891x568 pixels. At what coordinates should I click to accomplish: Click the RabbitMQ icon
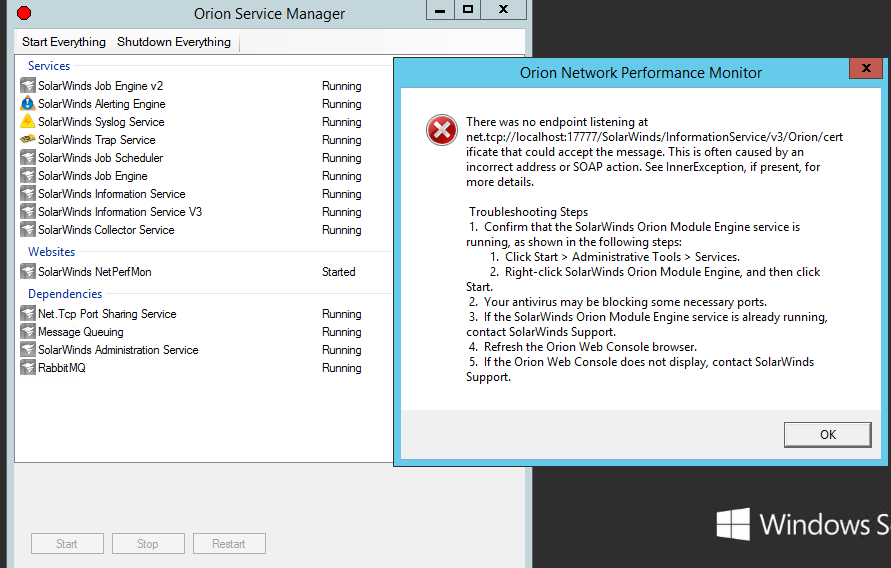coord(27,367)
